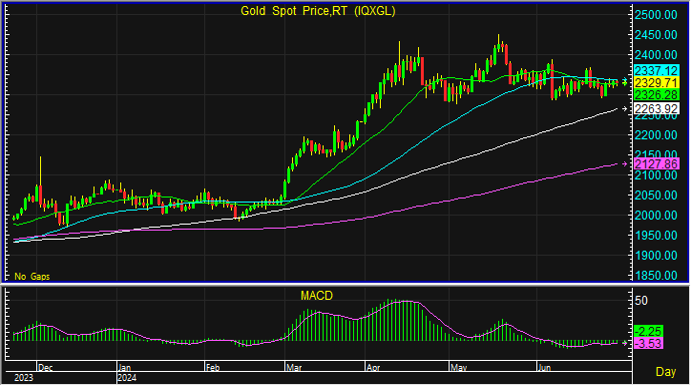691x386 pixels.
Task: Click the Gold Spot Price chart title
Action: tap(318, 11)
